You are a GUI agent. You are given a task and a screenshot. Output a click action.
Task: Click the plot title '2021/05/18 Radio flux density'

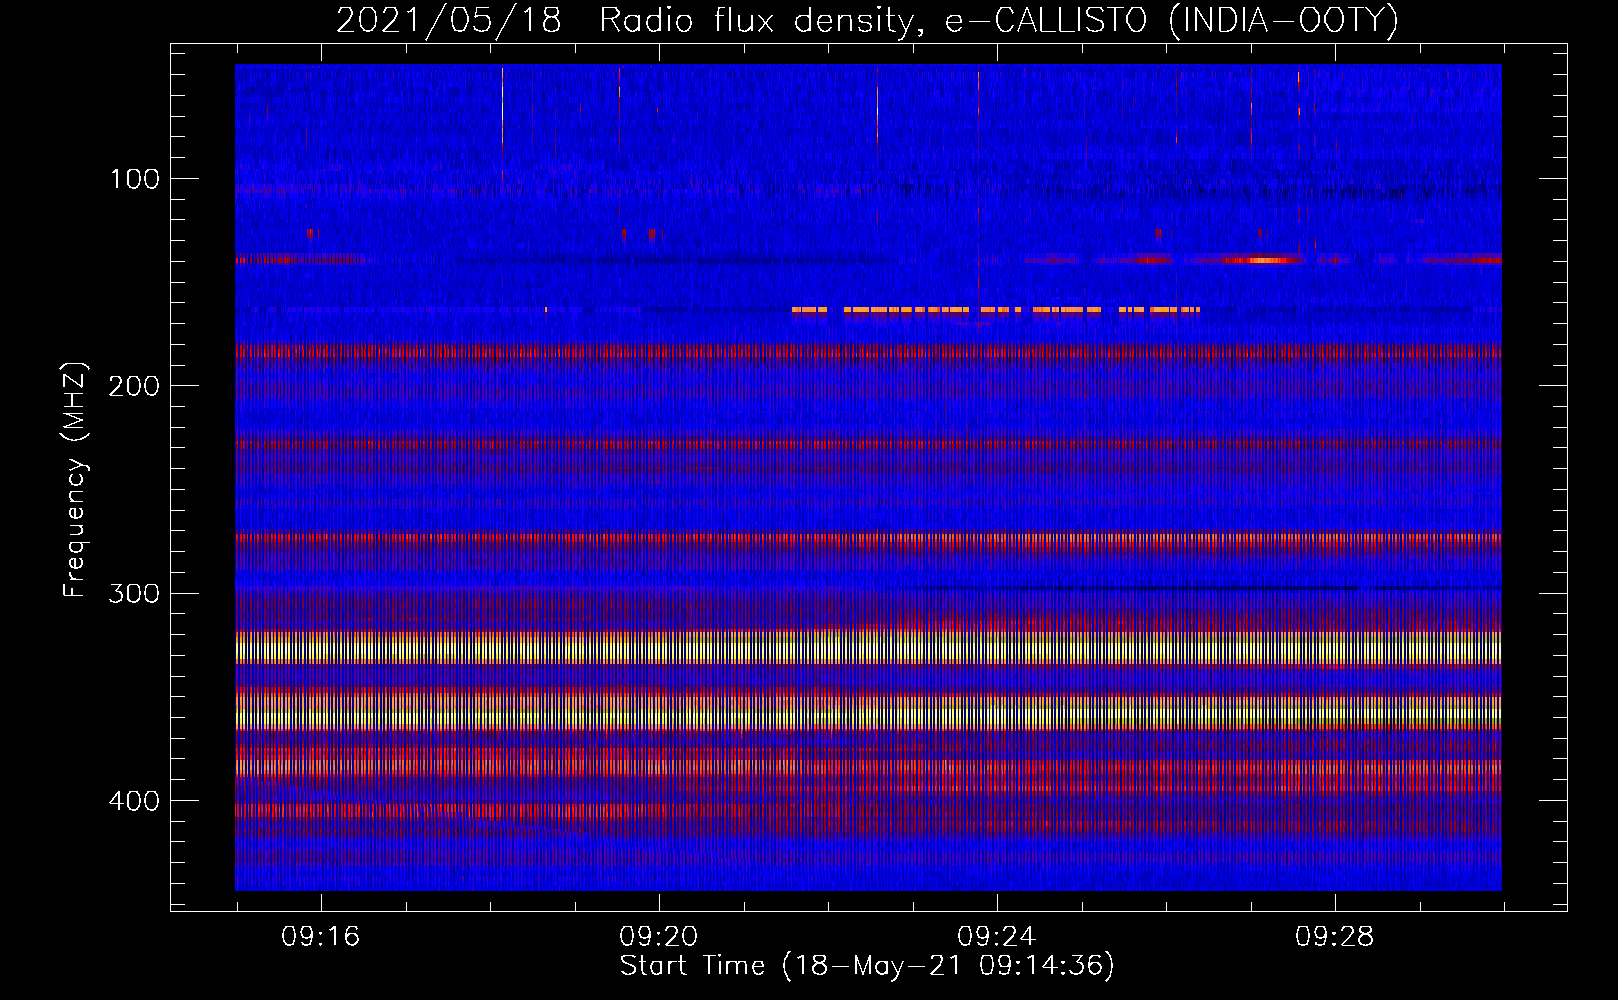pos(867,20)
